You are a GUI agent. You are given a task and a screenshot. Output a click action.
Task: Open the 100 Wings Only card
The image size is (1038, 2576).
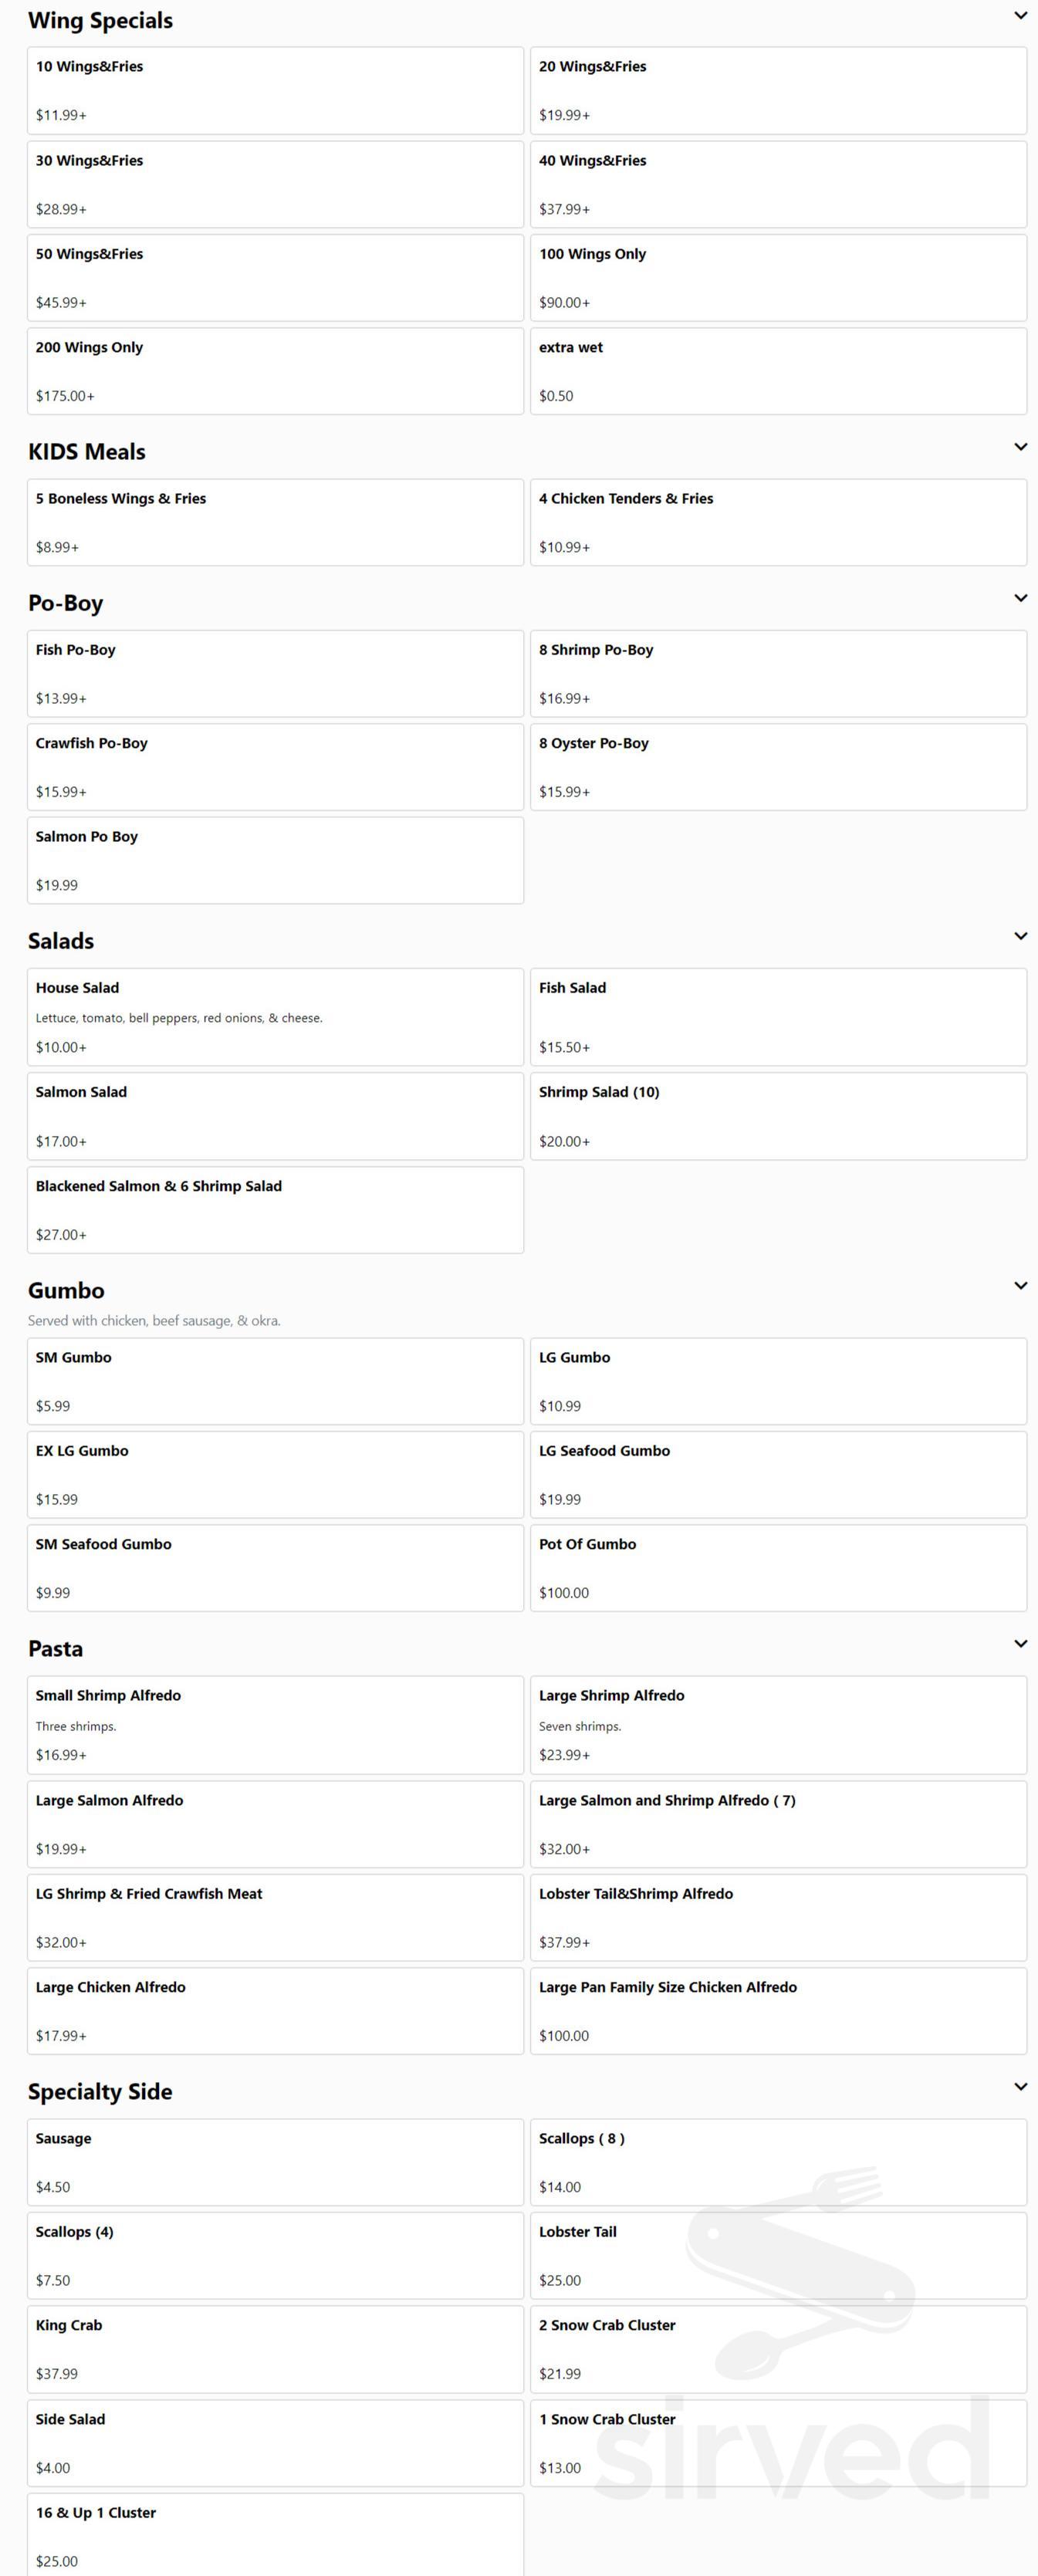[x=778, y=277]
